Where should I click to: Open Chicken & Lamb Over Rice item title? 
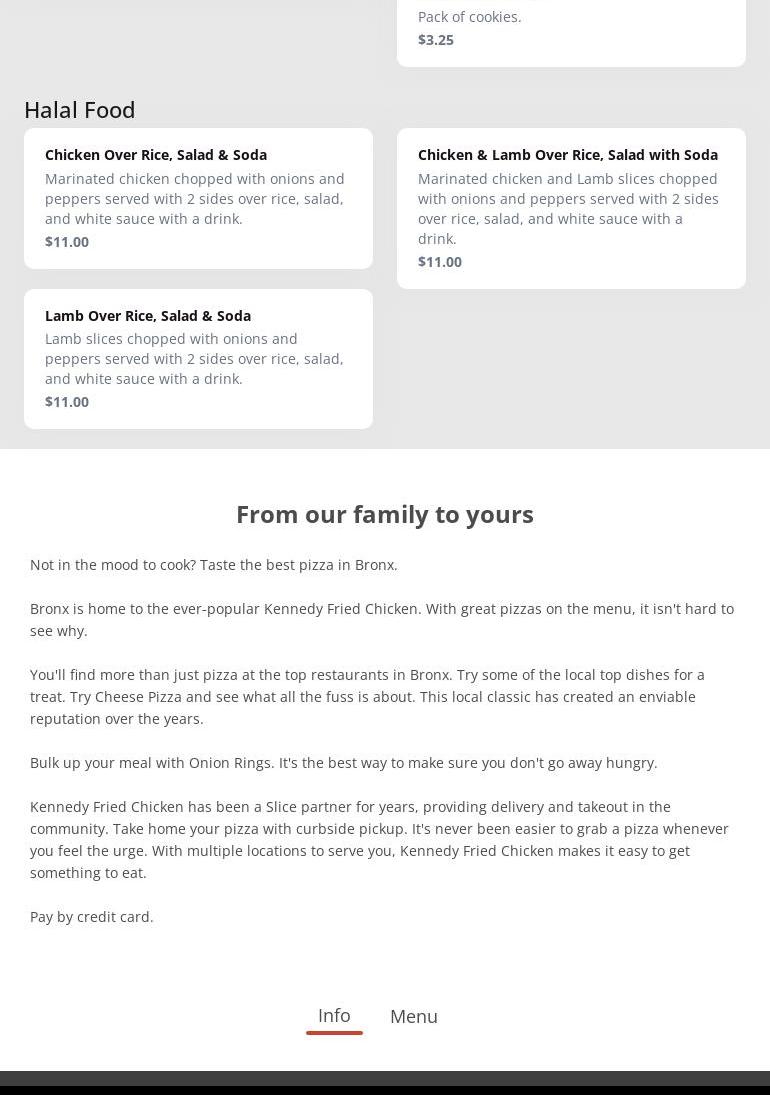tap(567, 155)
